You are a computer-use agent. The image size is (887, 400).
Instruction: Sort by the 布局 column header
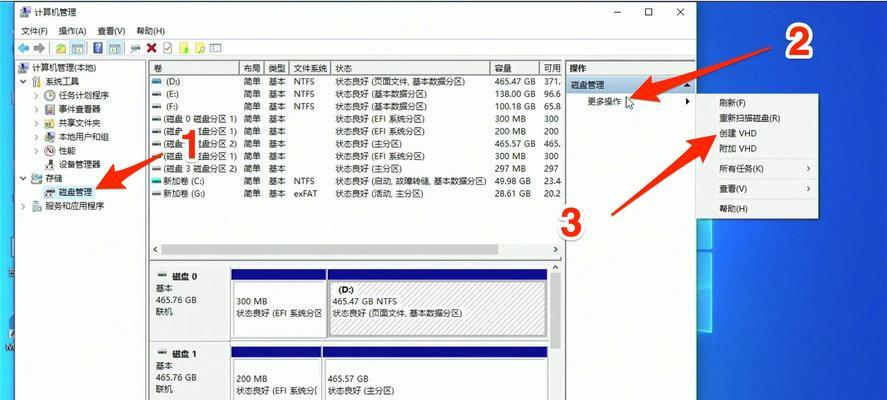click(x=252, y=68)
